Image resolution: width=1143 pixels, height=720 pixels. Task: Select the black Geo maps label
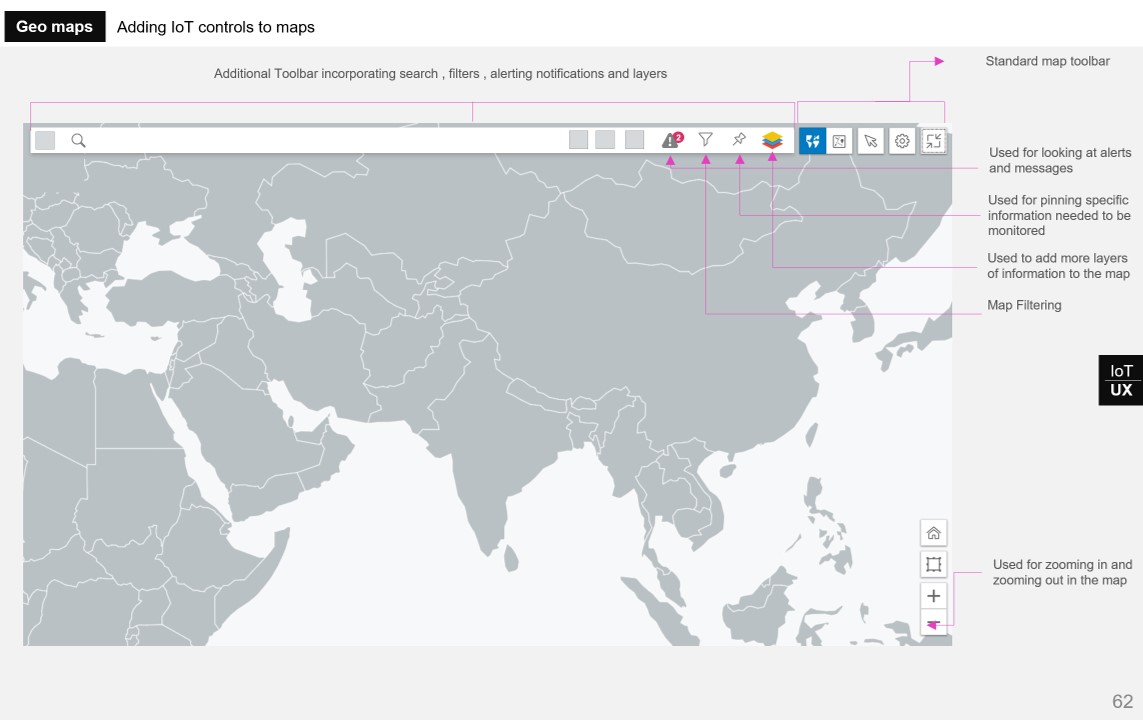[54, 27]
